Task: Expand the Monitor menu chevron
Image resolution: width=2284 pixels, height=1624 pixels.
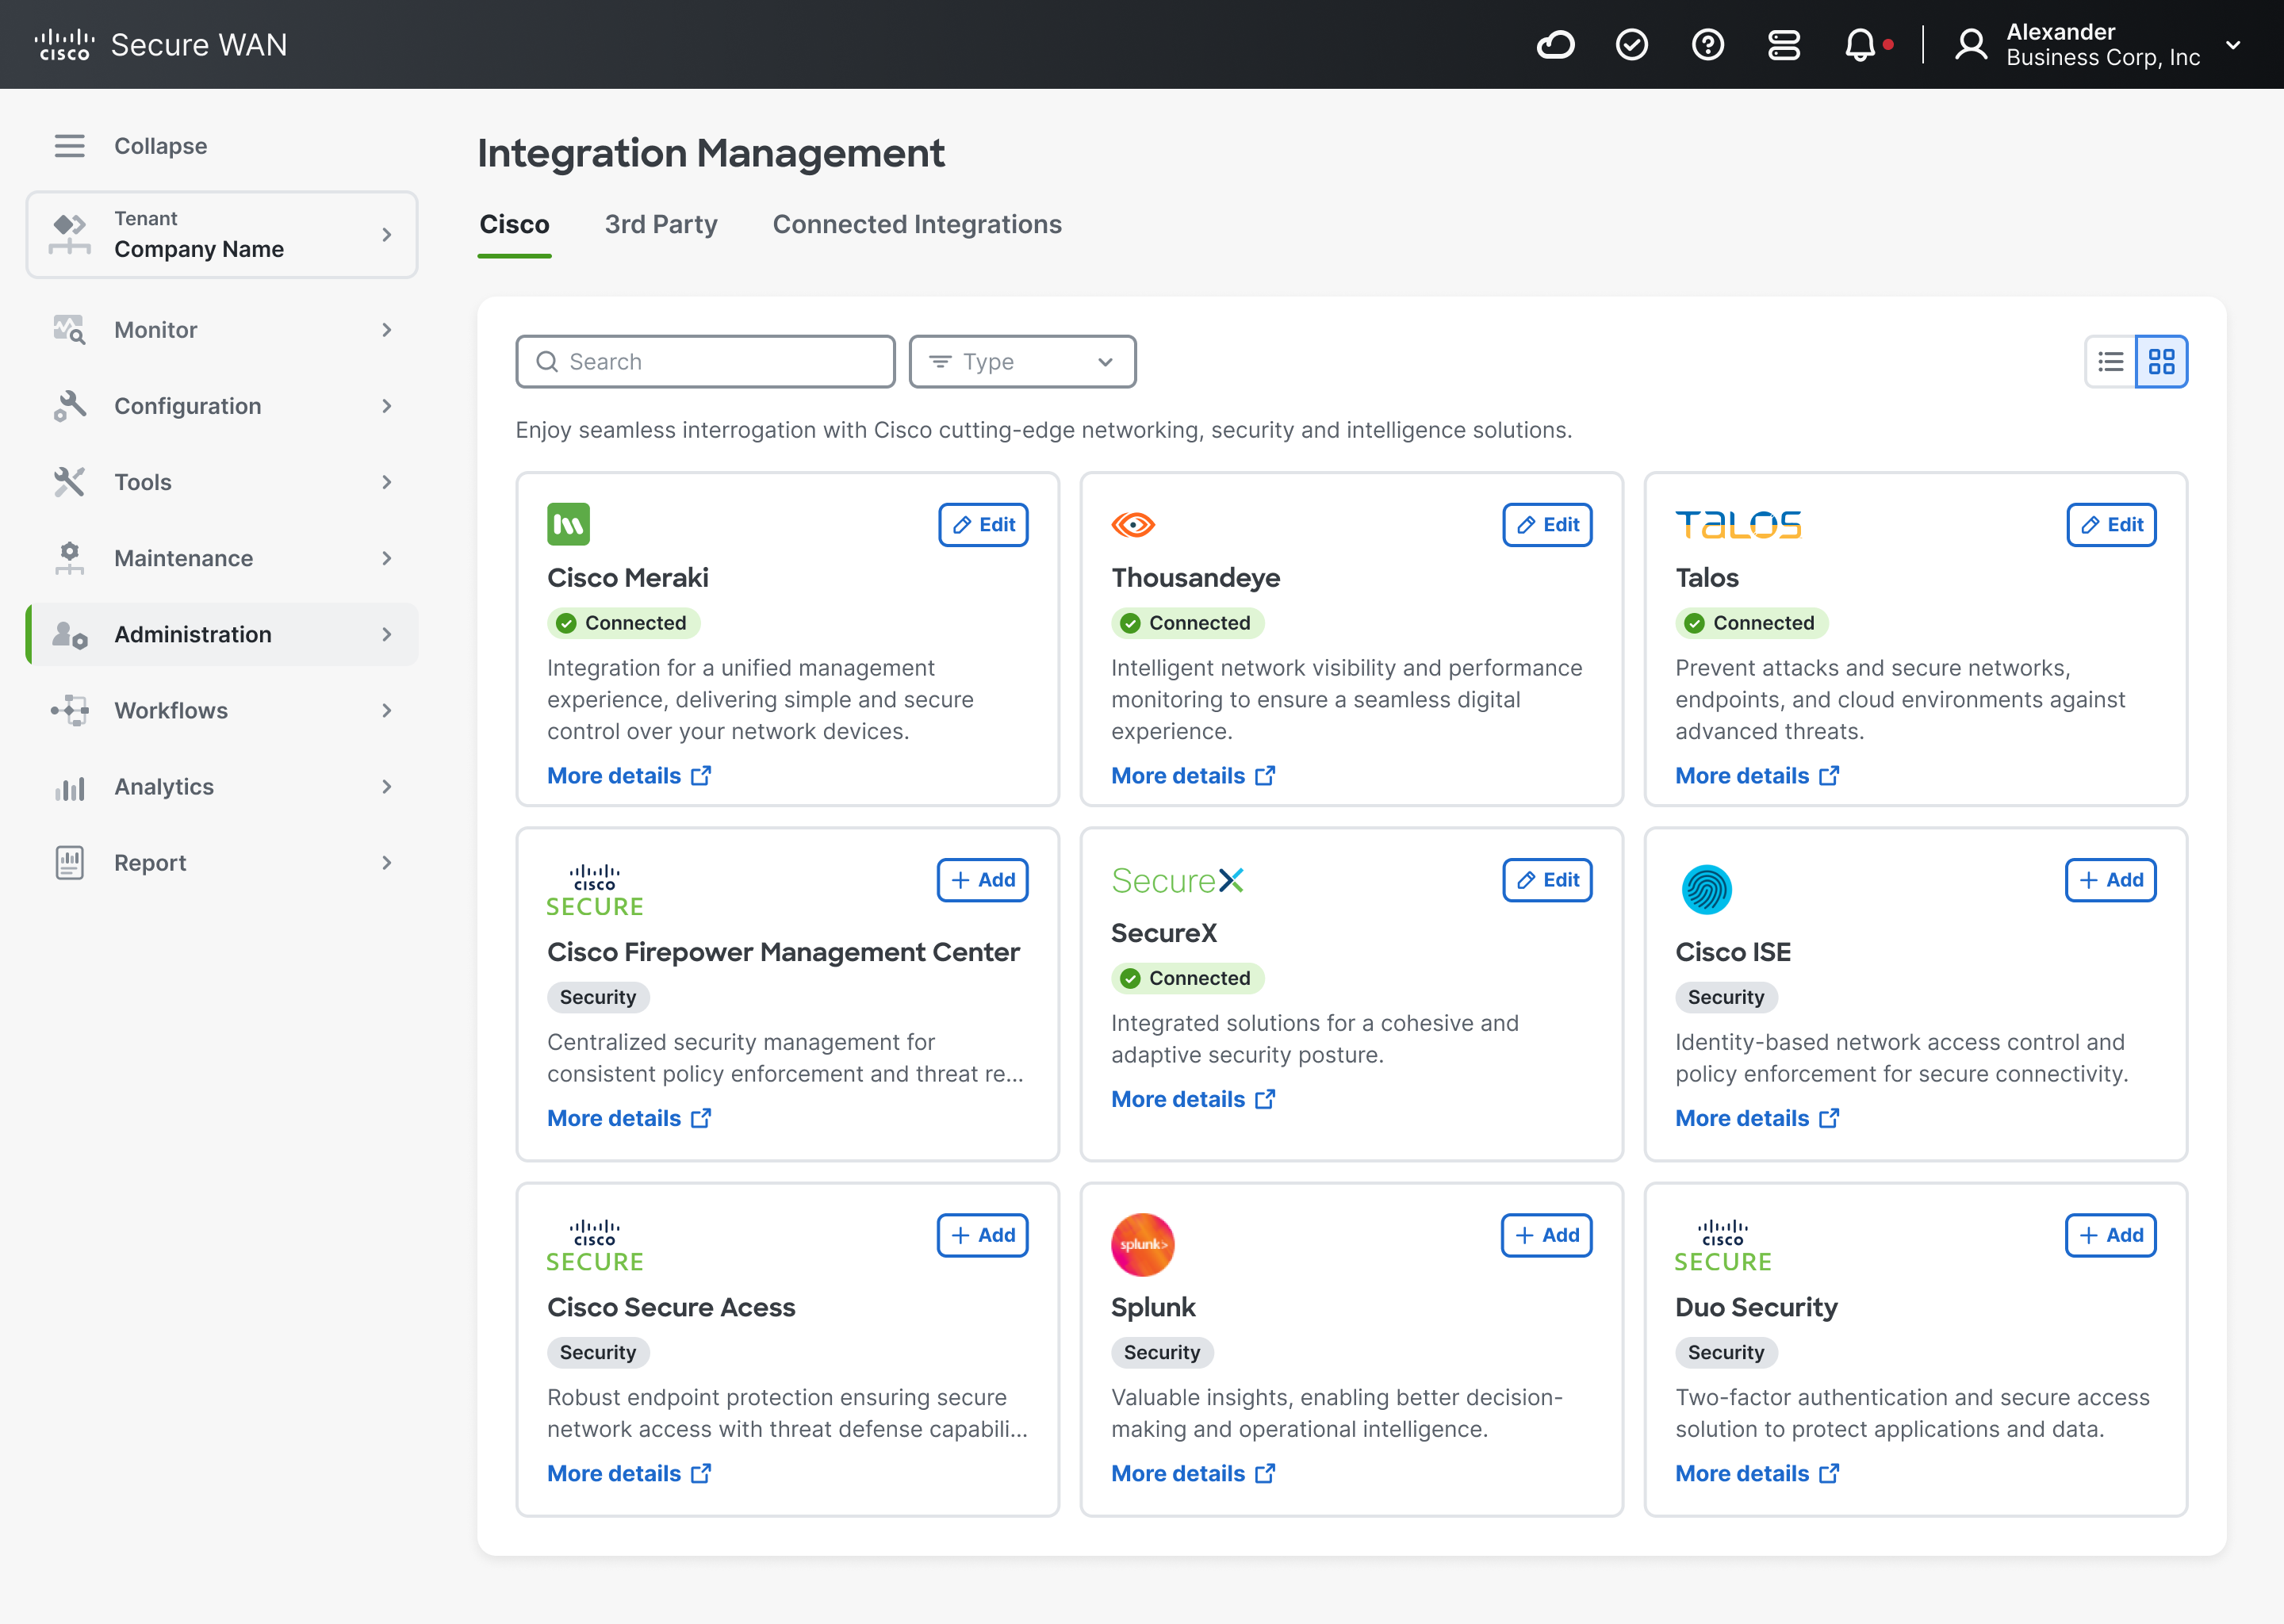Action: tap(386, 330)
